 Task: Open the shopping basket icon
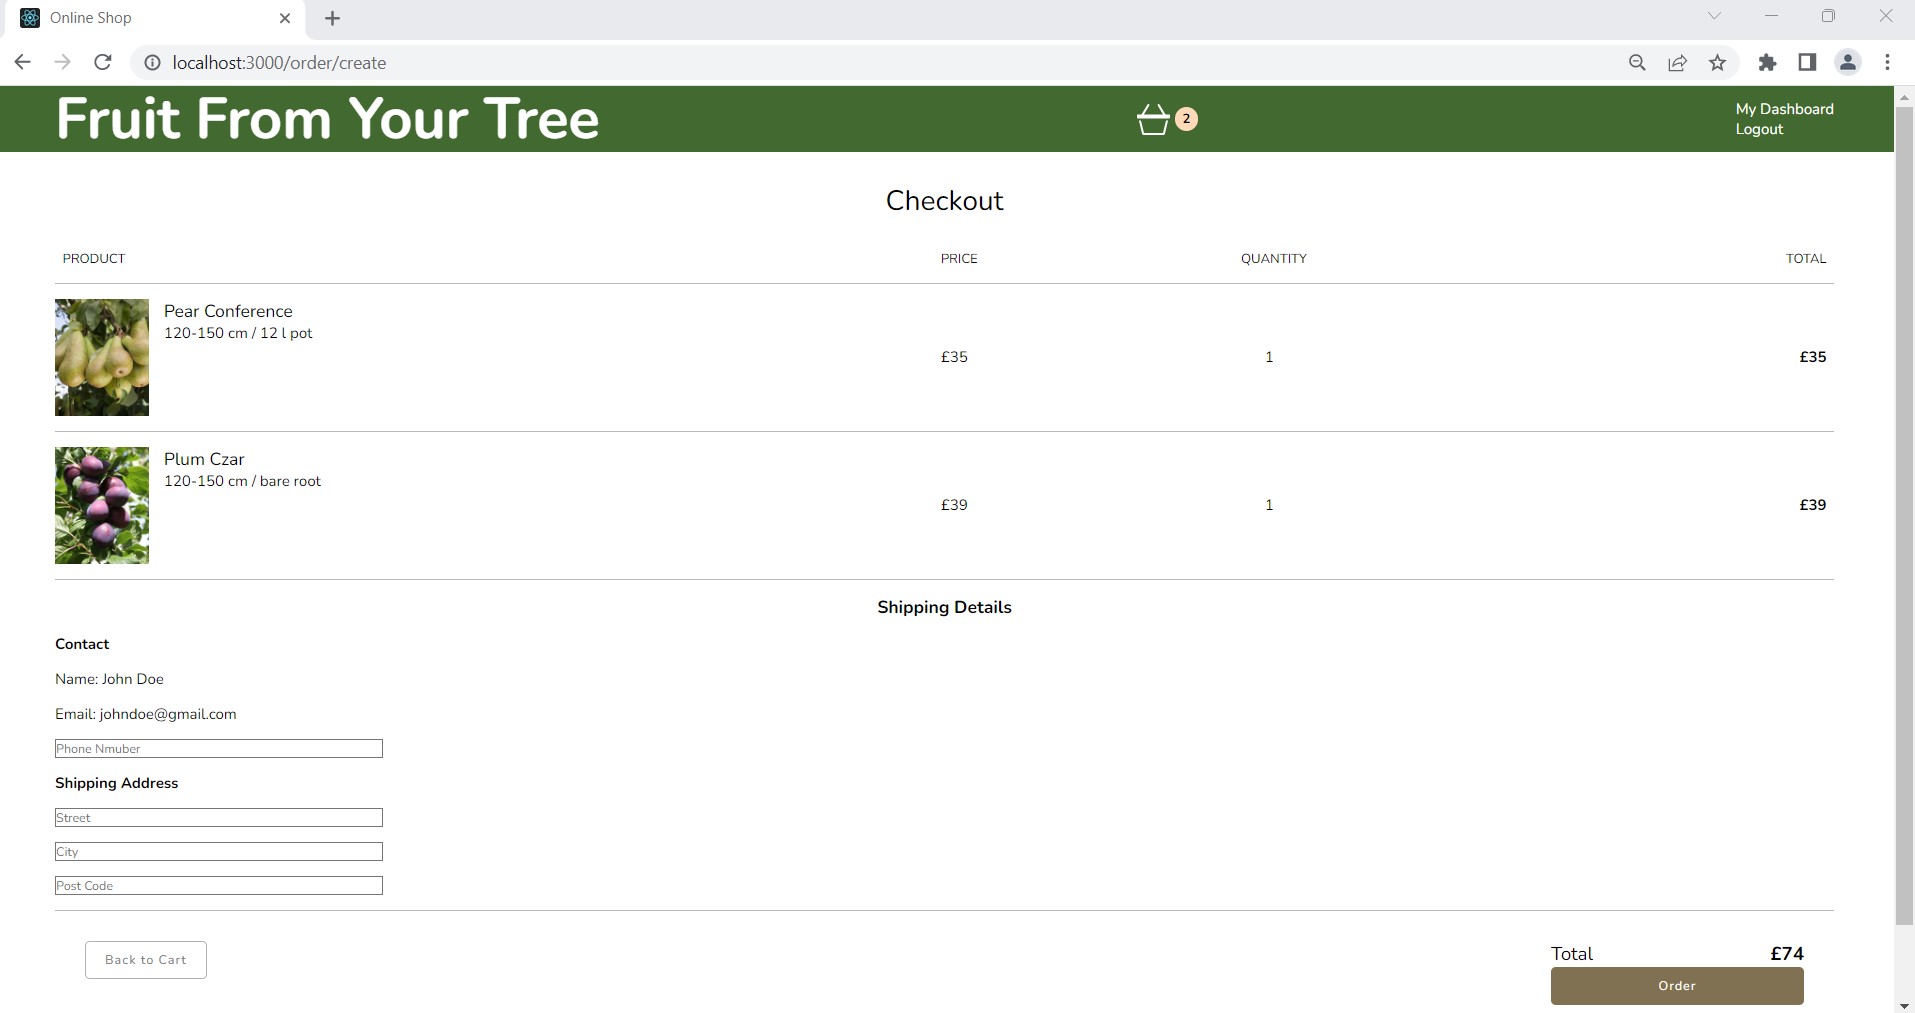[1153, 119]
